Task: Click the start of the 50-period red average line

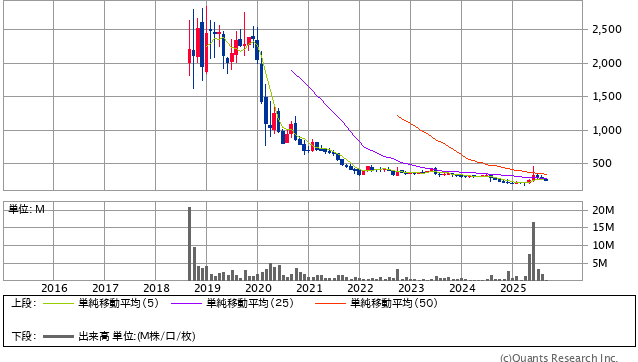Action: click(397, 116)
